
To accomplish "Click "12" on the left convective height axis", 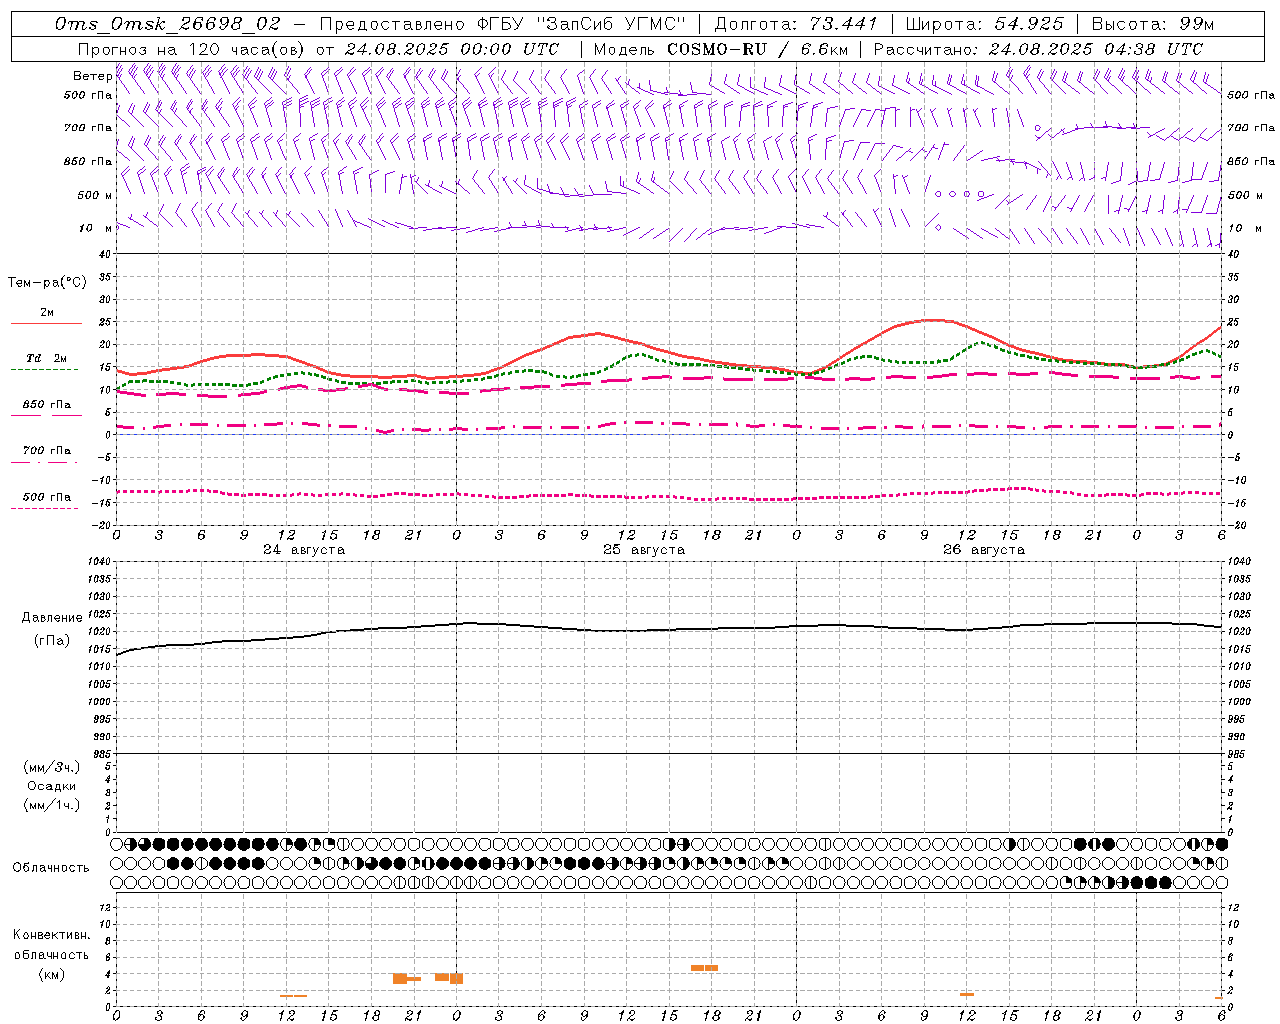I will pos(106,907).
